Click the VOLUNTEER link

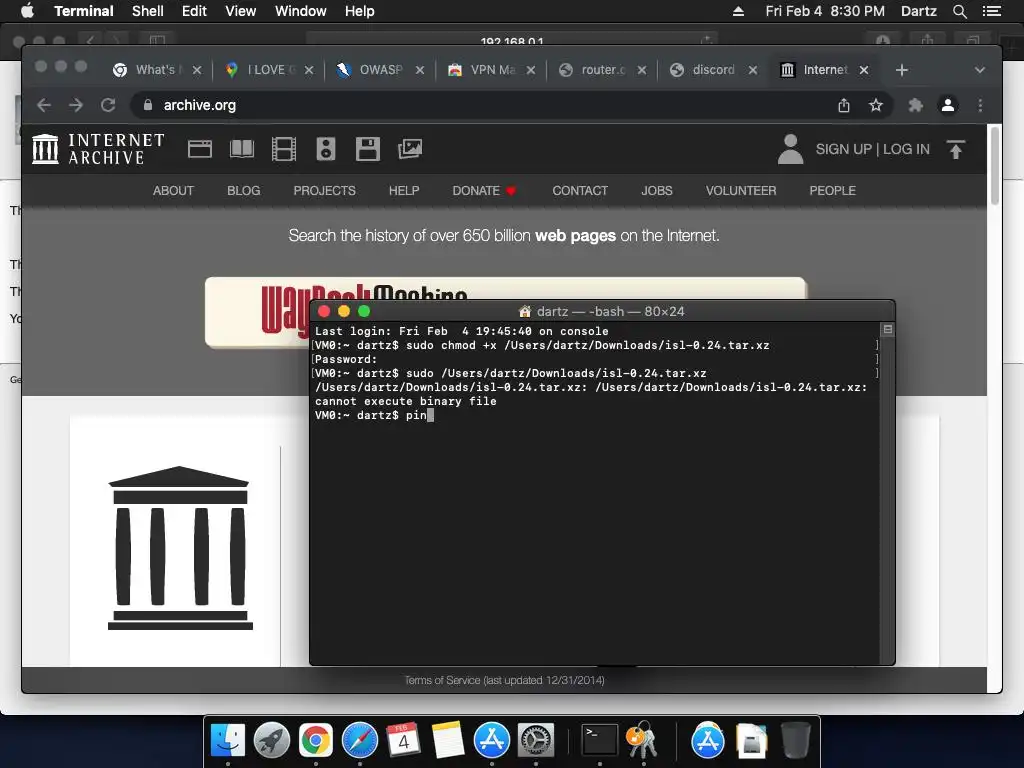point(741,191)
